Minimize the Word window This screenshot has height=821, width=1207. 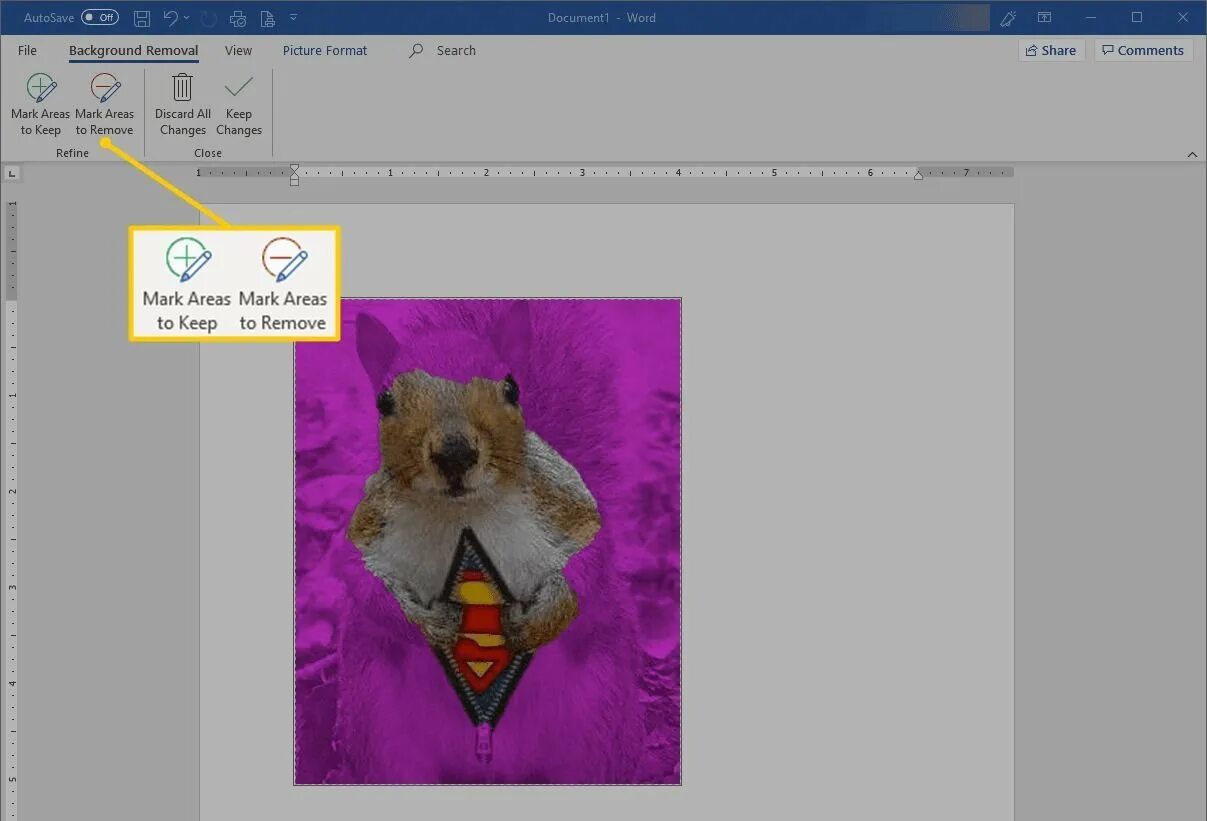click(1091, 18)
